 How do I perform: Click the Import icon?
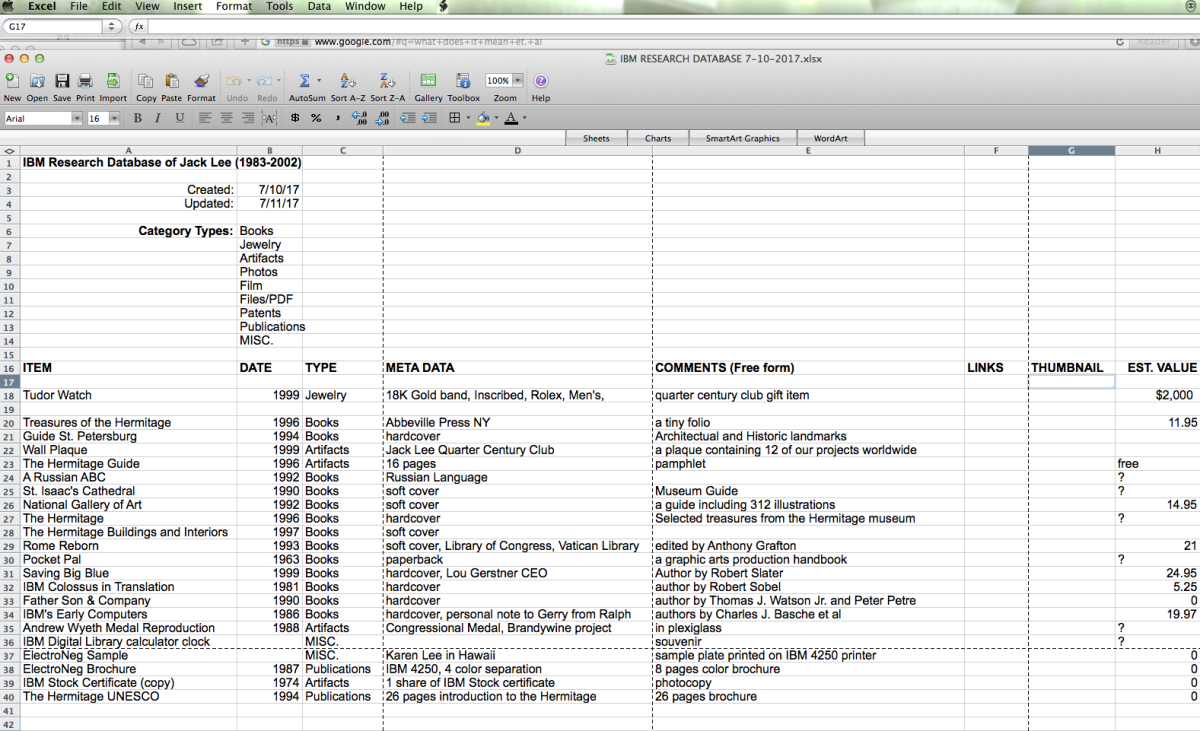pyautogui.click(x=113, y=81)
